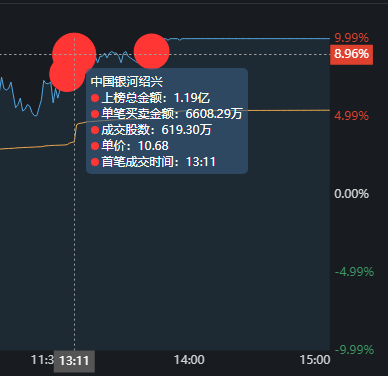Click red bullet beside 单笔买卖金额
The width and height of the screenshot is (388, 376).
click(x=95, y=114)
